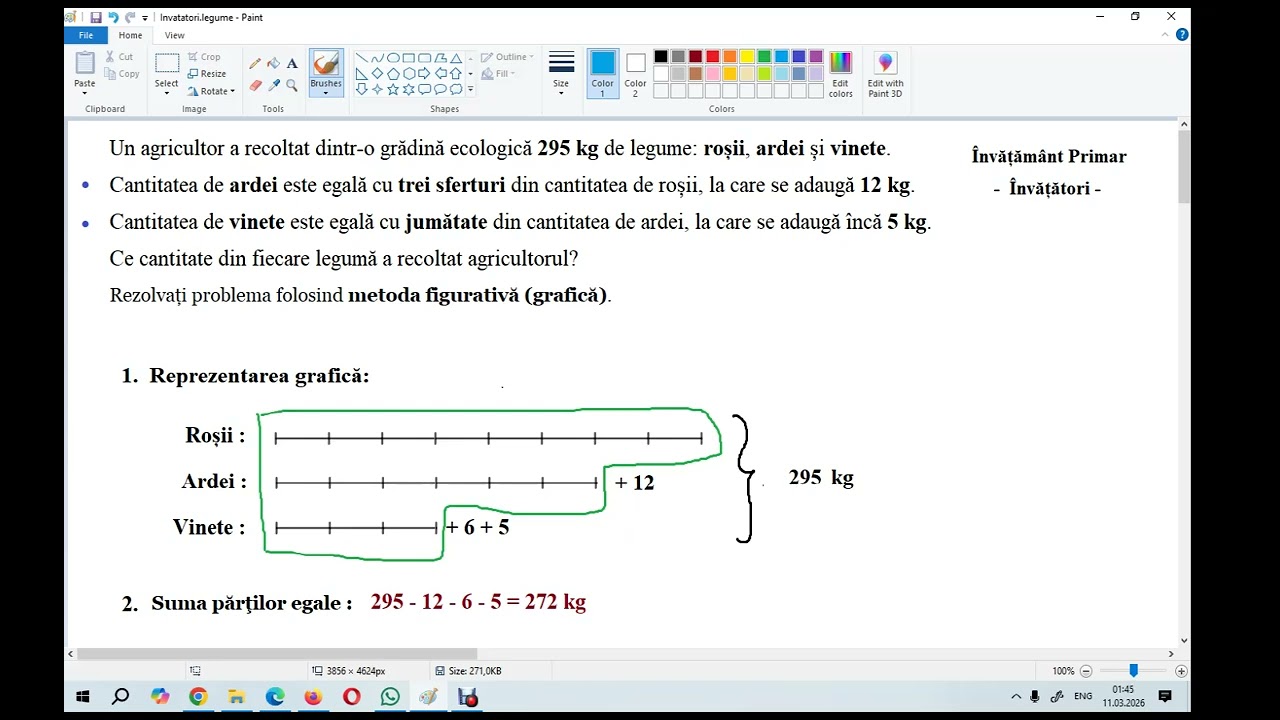
Task: Click the zoom in plus button
Action: click(x=1181, y=671)
